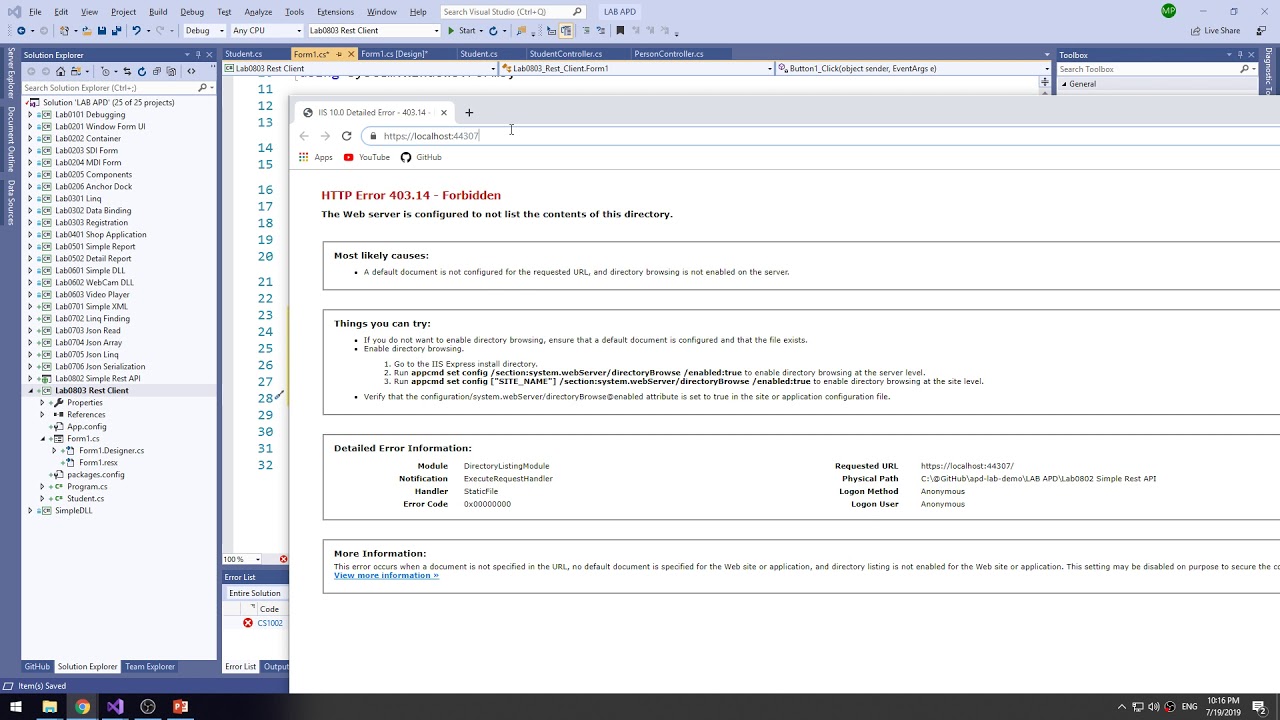
Task: Click the PowerPoint icon in the taskbar
Action: pos(181,707)
